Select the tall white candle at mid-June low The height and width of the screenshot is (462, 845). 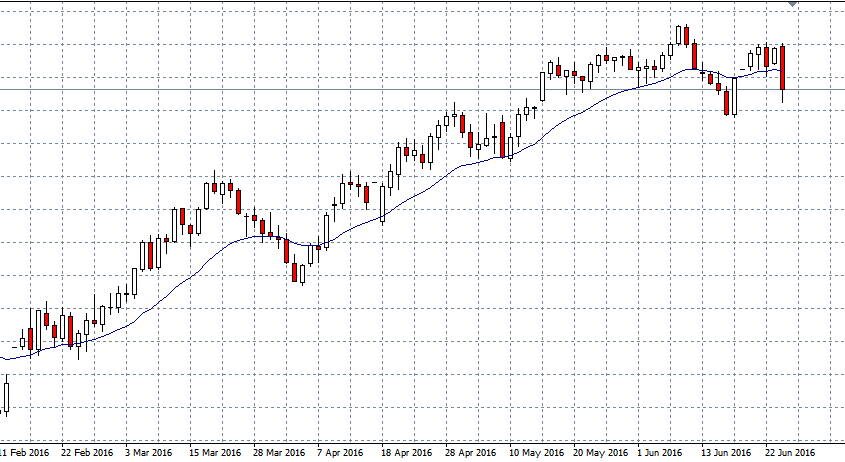(x=734, y=96)
